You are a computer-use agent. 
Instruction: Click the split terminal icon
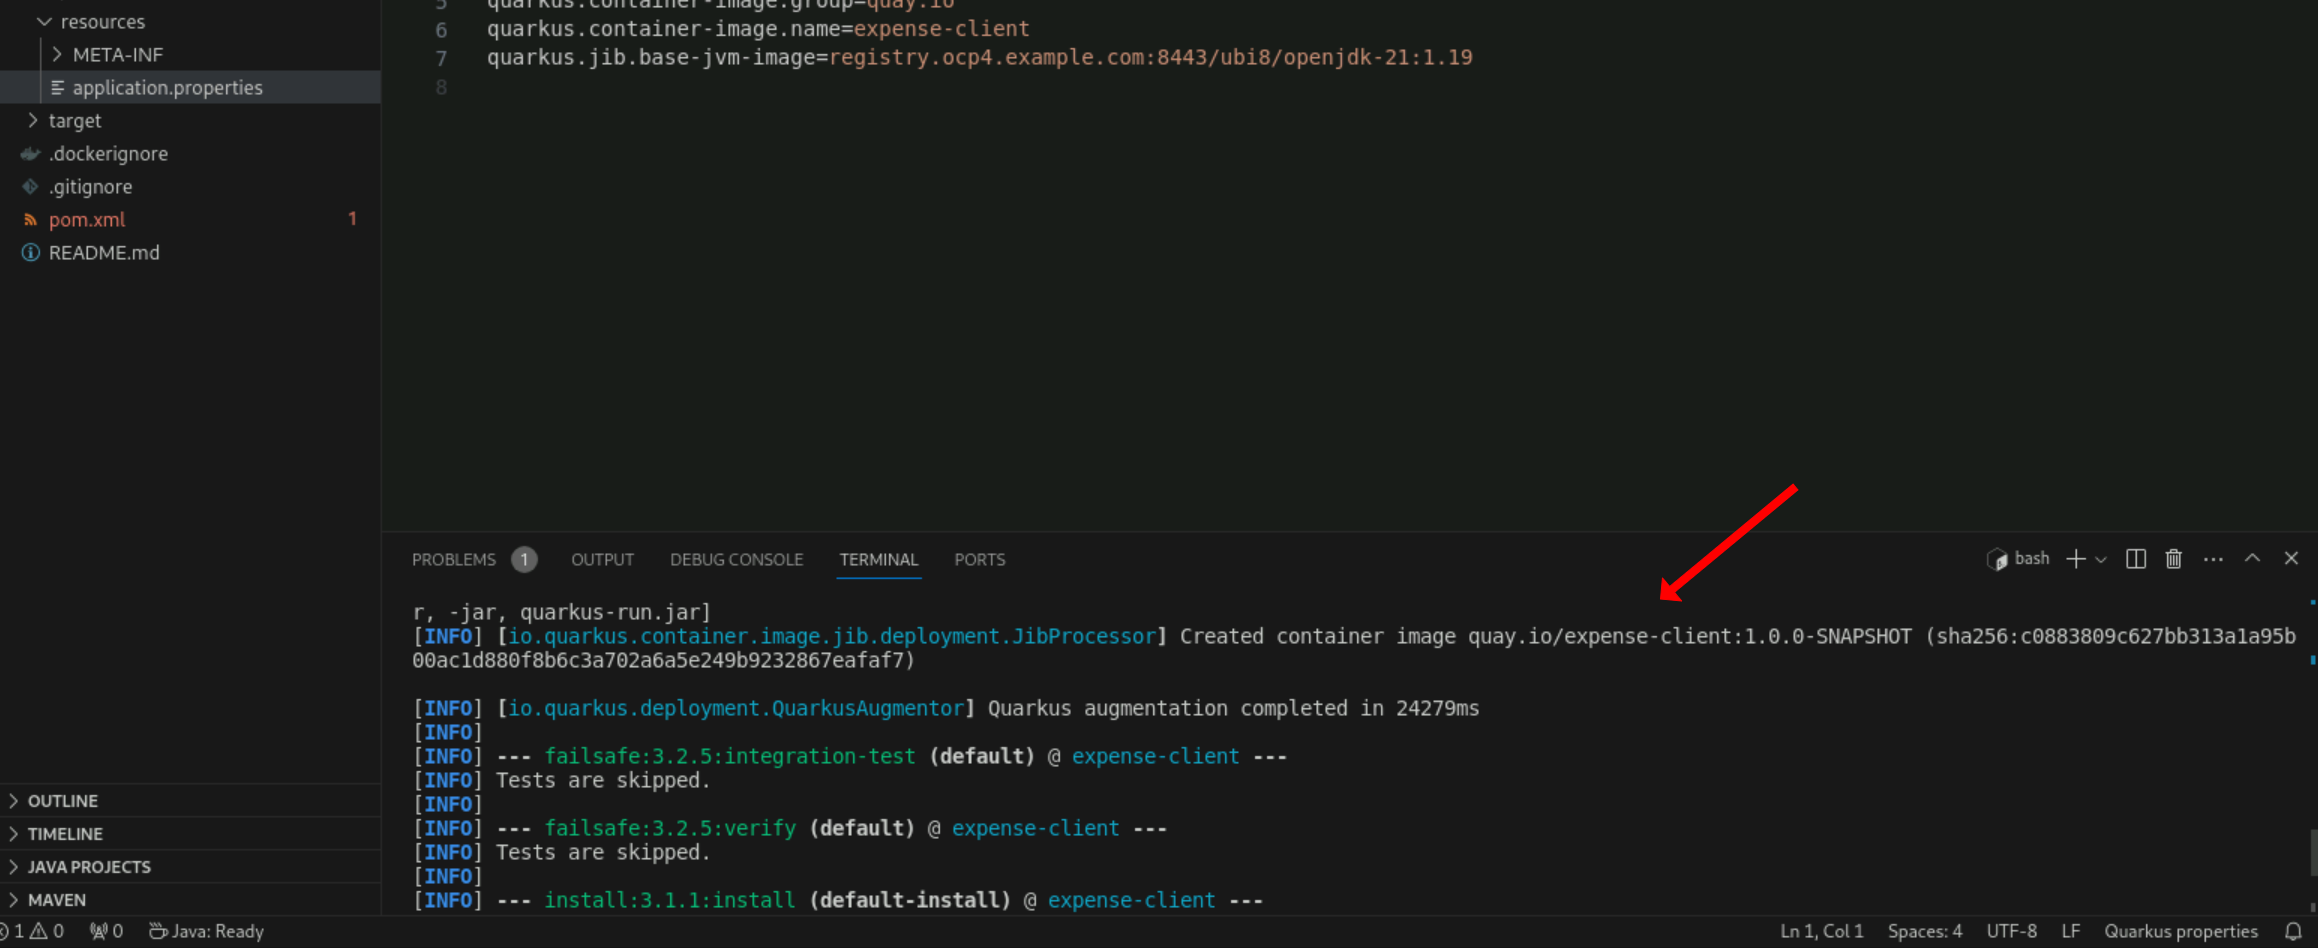[x=2135, y=559]
